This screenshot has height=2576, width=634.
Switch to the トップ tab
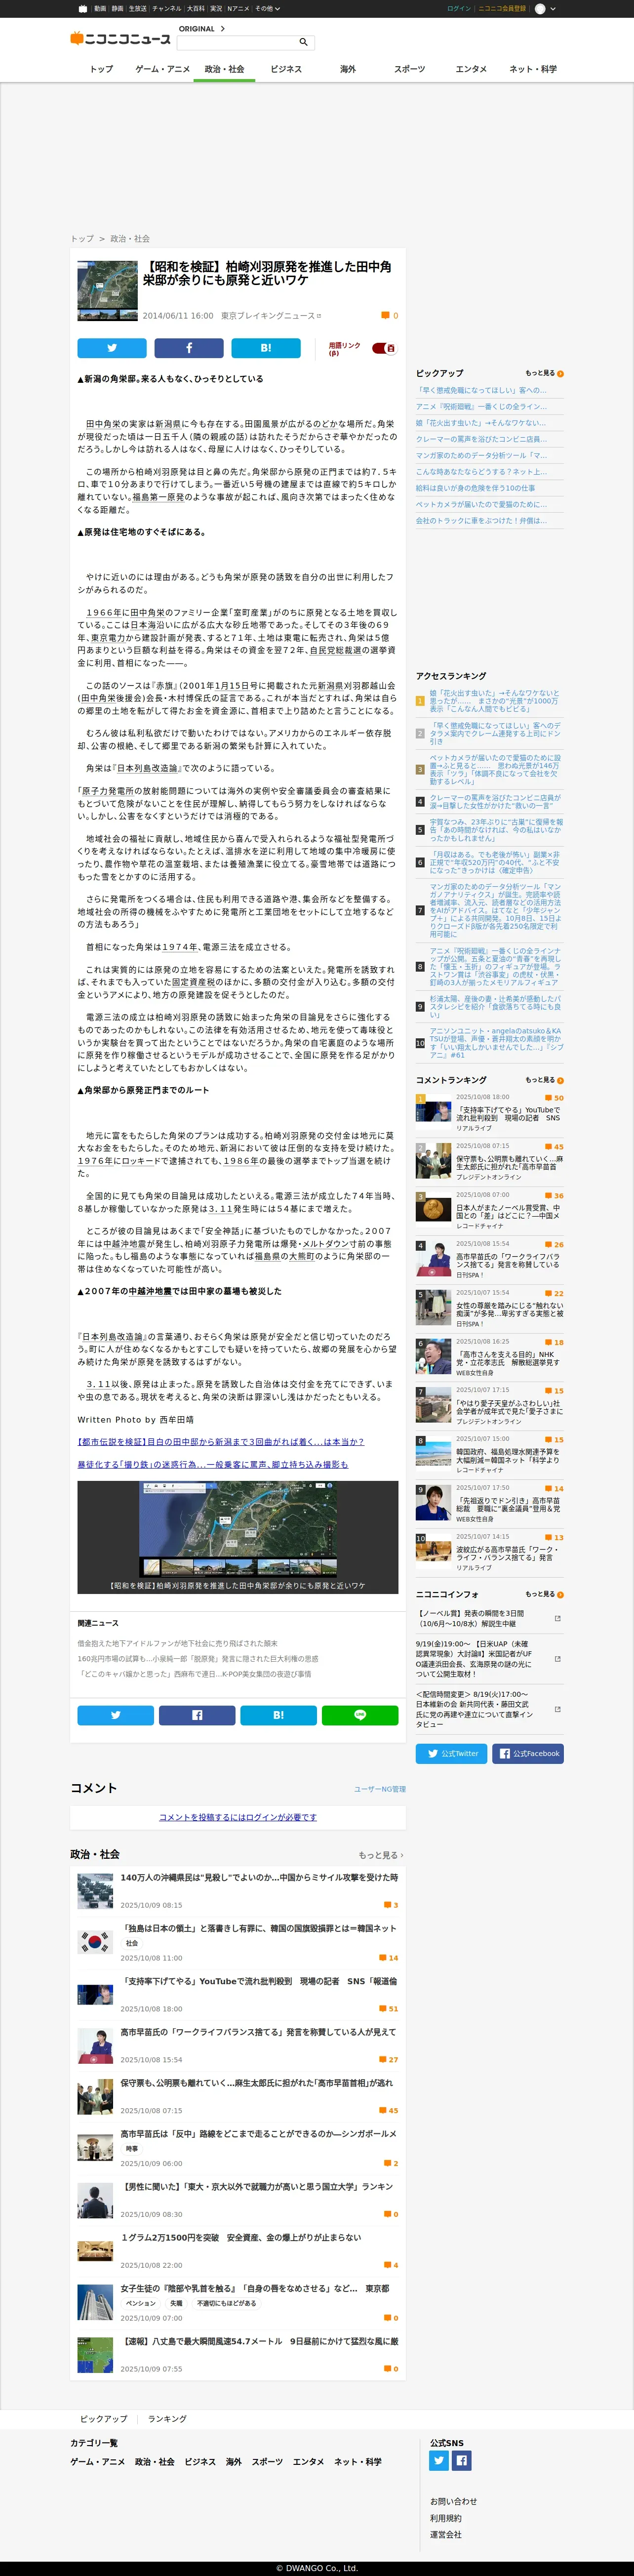[x=101, y=69]
